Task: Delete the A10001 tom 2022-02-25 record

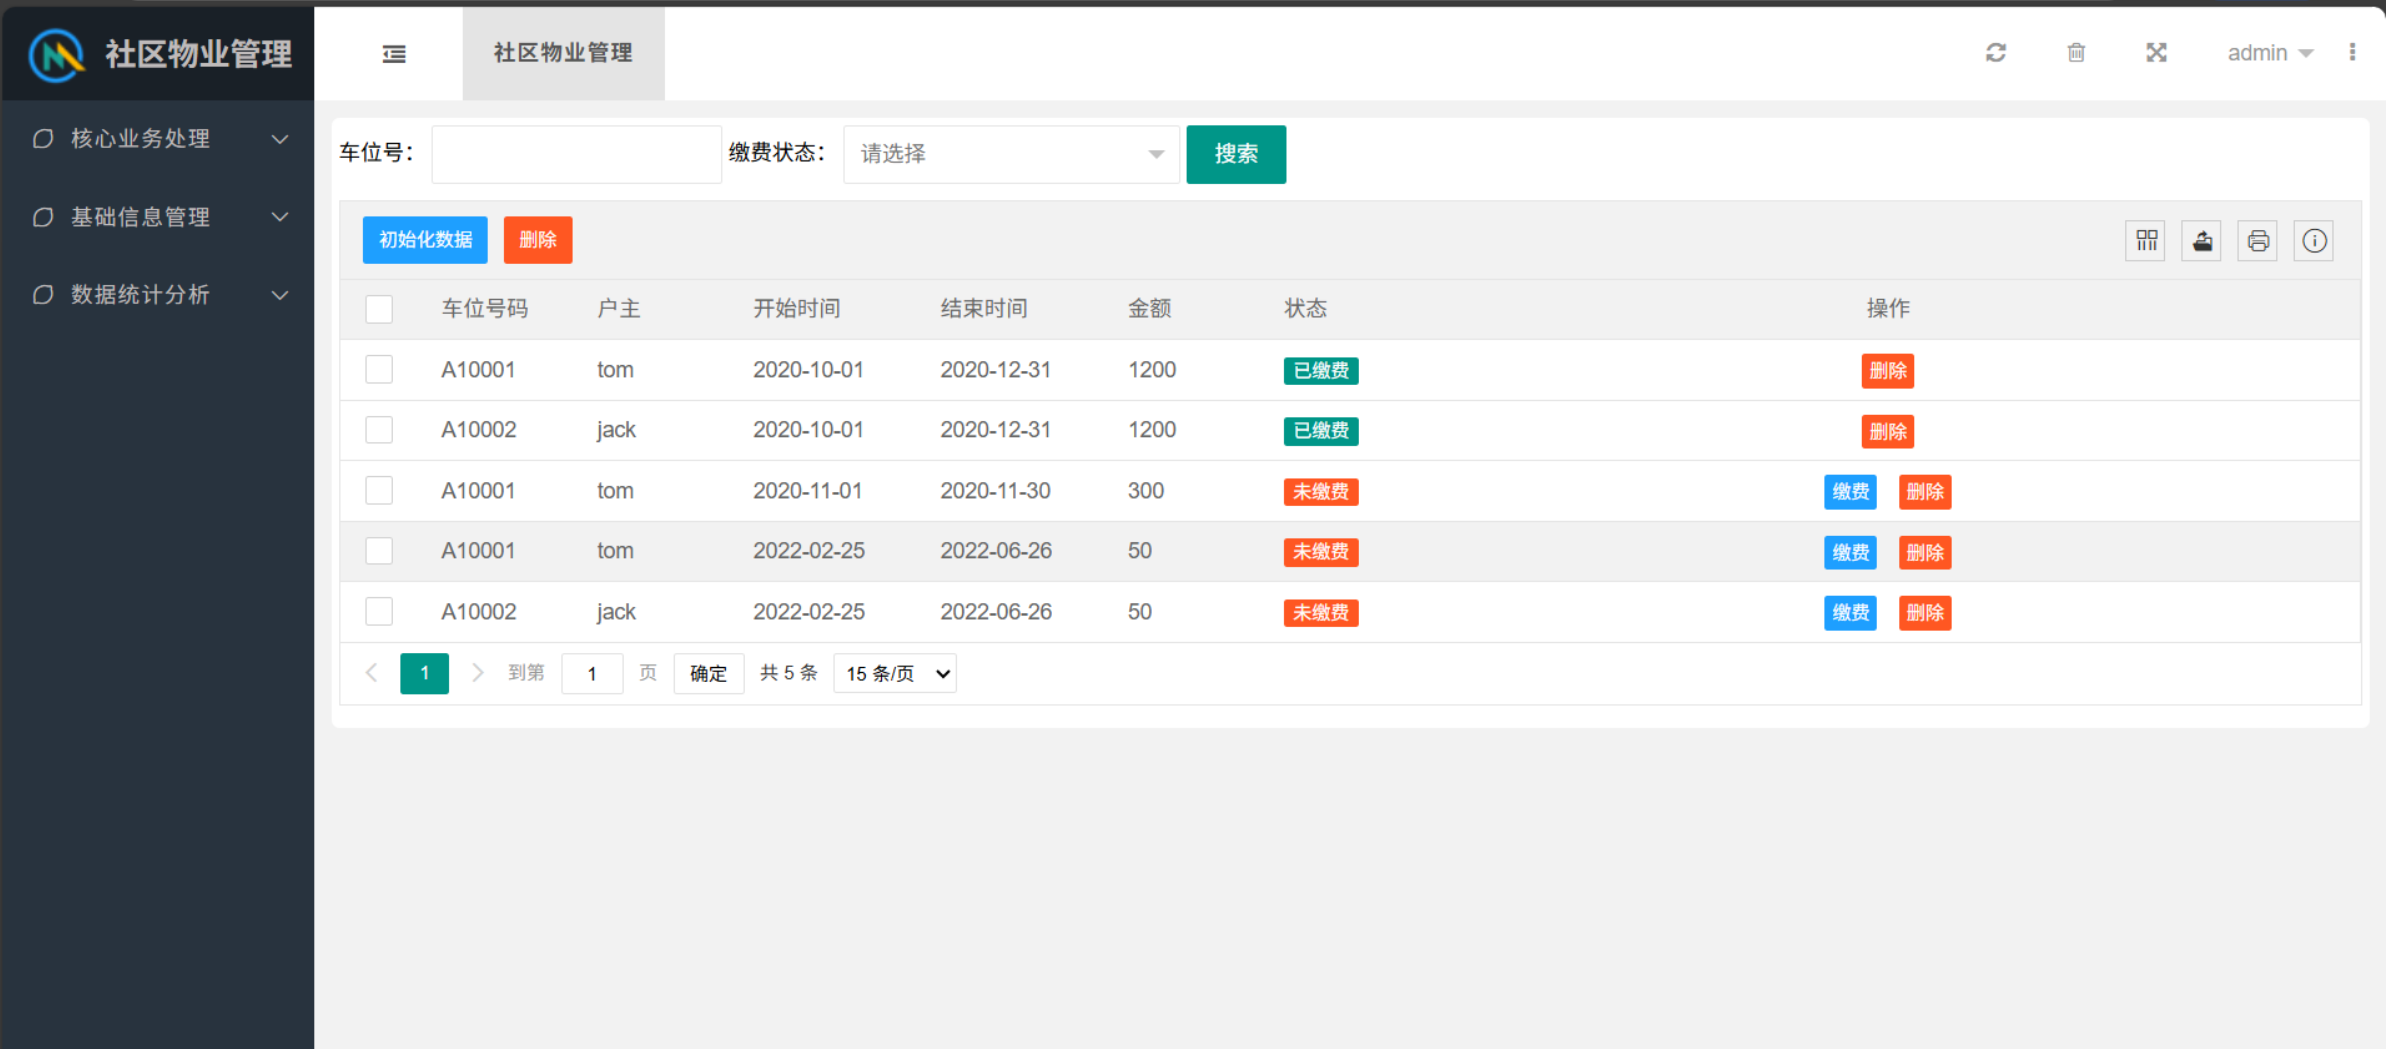Action: click(x=1925, y=553)
